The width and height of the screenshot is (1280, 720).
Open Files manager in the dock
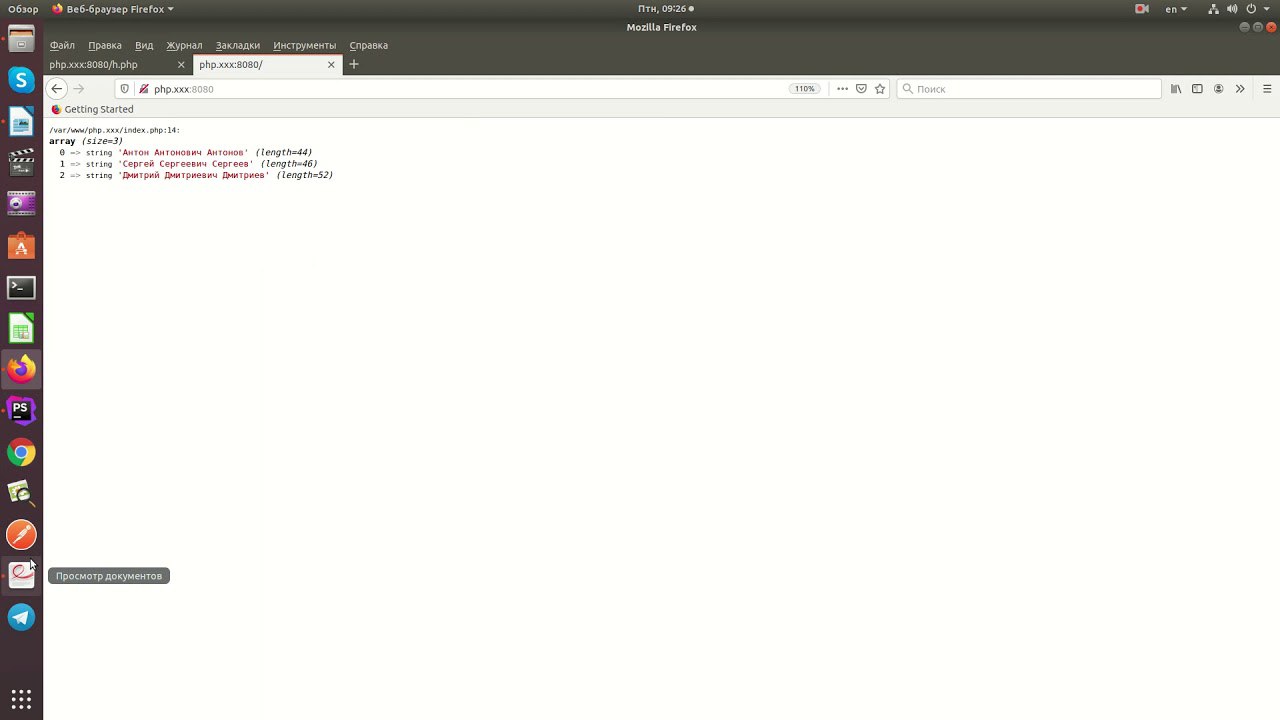point(21,40)
